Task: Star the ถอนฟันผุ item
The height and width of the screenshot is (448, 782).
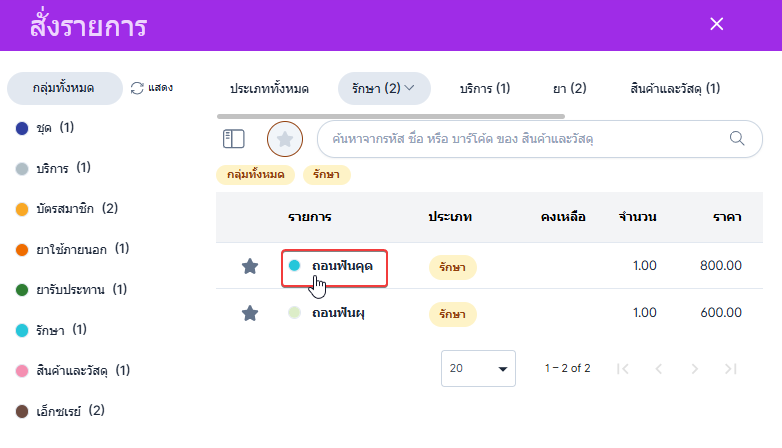Action: pyautogui.click(x=250, y=313)
